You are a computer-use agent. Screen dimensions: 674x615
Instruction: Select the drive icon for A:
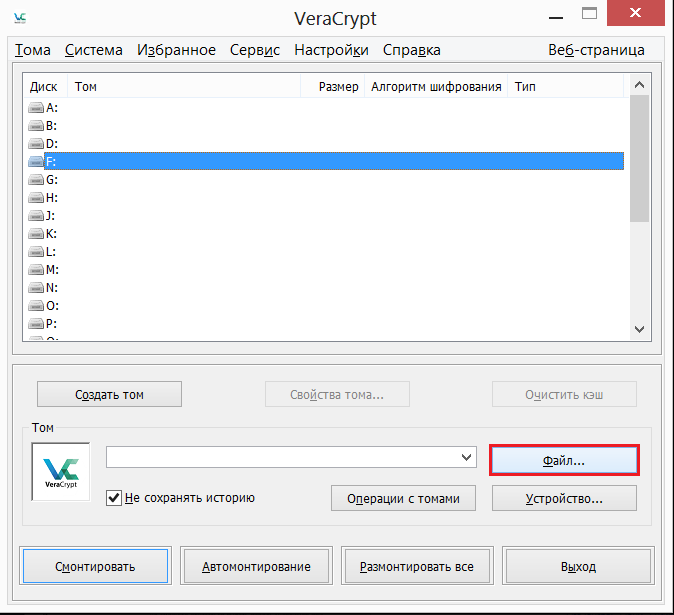tap(36, 107)
